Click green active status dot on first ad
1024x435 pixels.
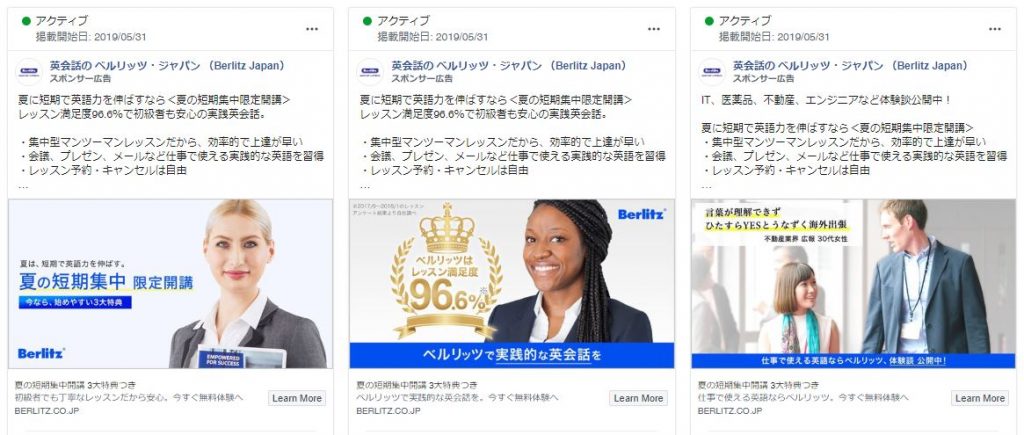(x=26, y=21)
